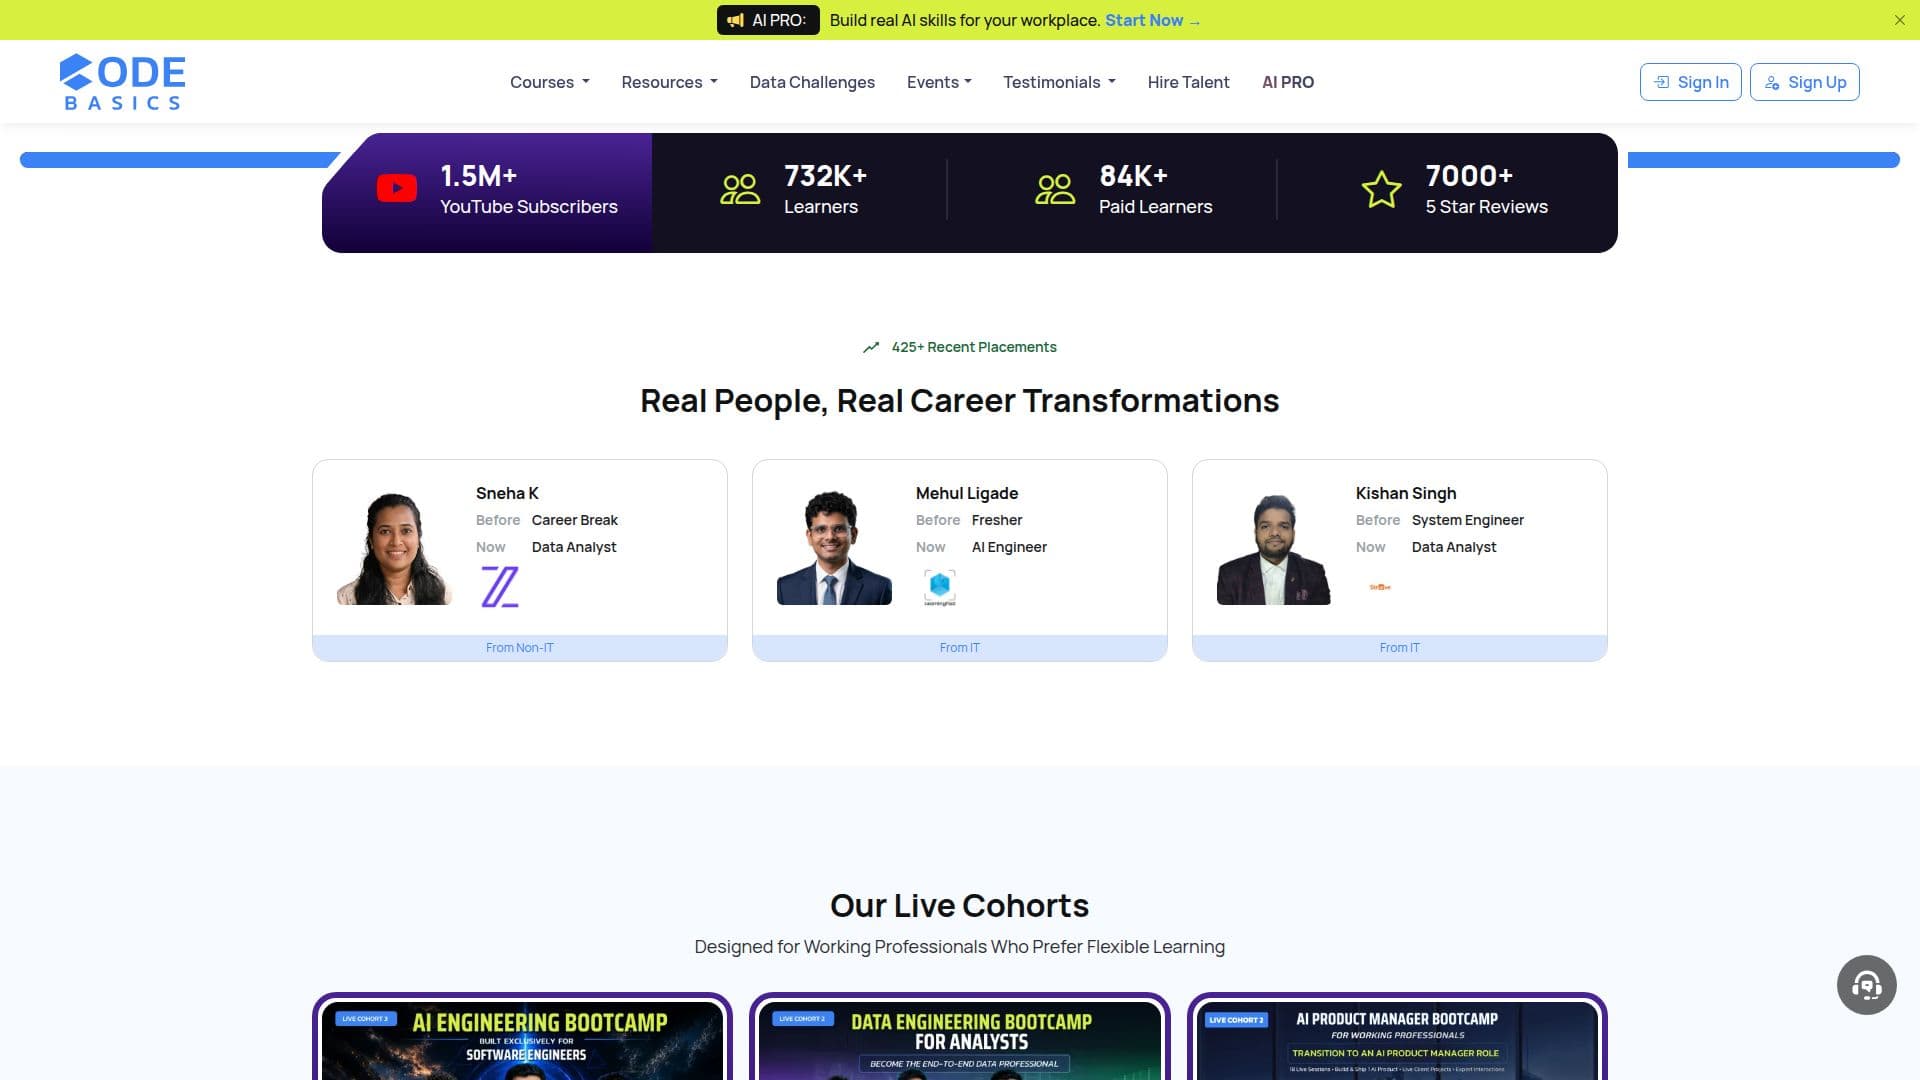Click the name 'Sneha K'
Image resolution: width=1920 pixels, height=1080 pixels.
(x=507, y=493)
